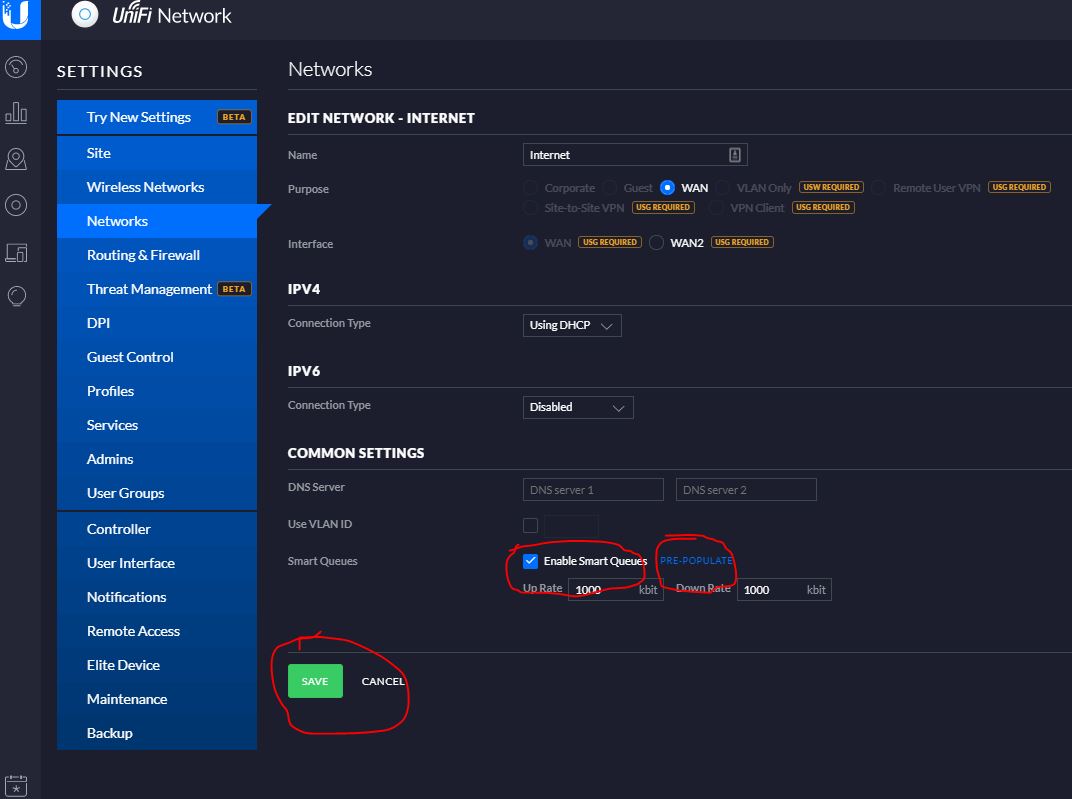Open the Events calendar icon at bottom left
This screenshot has width=1072, height=799.
tap(17, 788)
